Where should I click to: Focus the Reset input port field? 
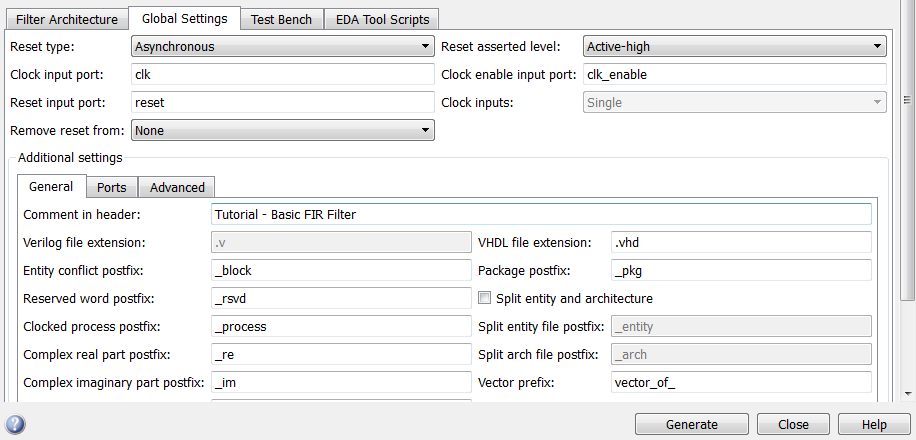282,102
